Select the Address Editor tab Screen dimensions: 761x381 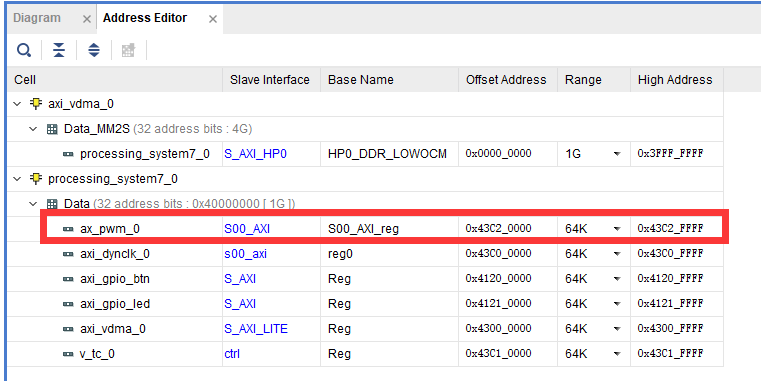click(145, 18)
